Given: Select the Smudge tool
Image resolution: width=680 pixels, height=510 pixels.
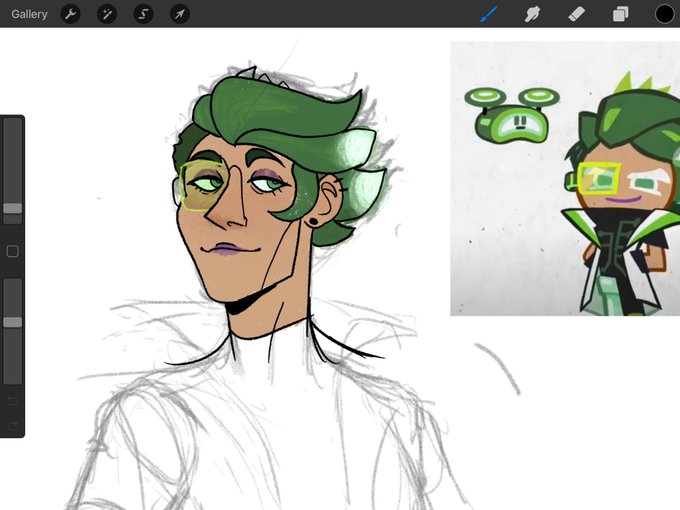Looking at the screenshot, I should click(x=532, y=14).
